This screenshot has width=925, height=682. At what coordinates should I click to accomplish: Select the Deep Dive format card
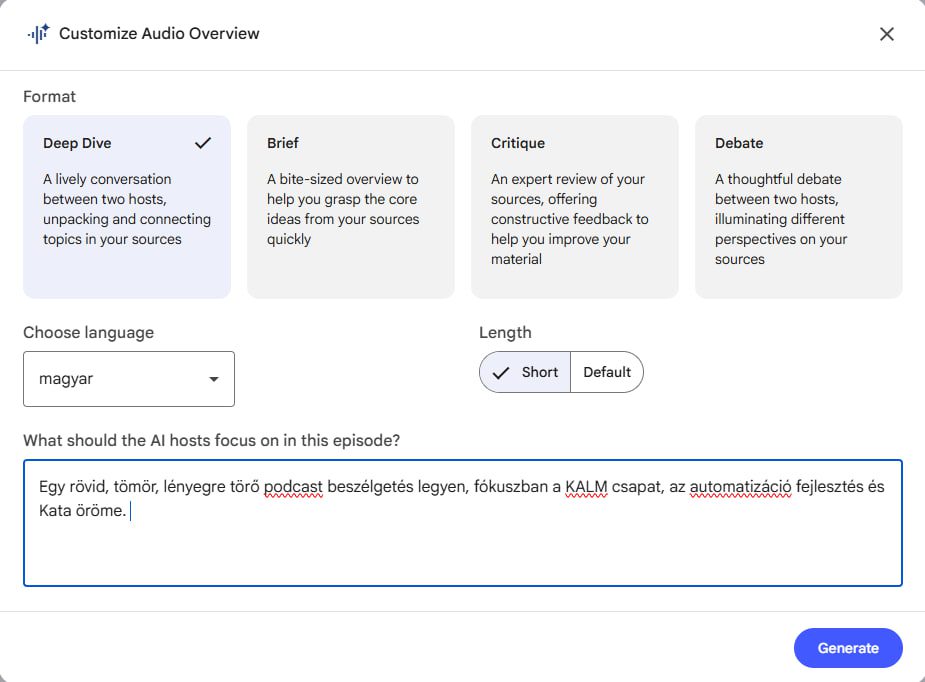(127, 207)
